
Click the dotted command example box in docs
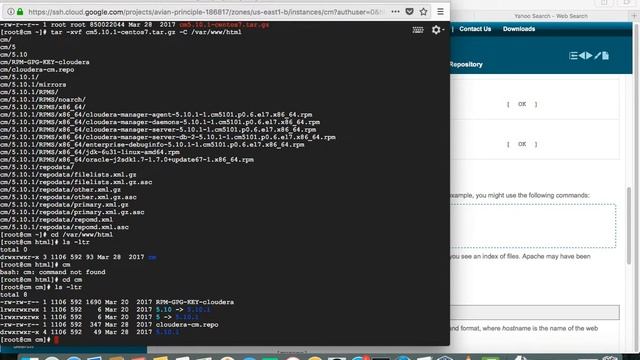point(533,226)
